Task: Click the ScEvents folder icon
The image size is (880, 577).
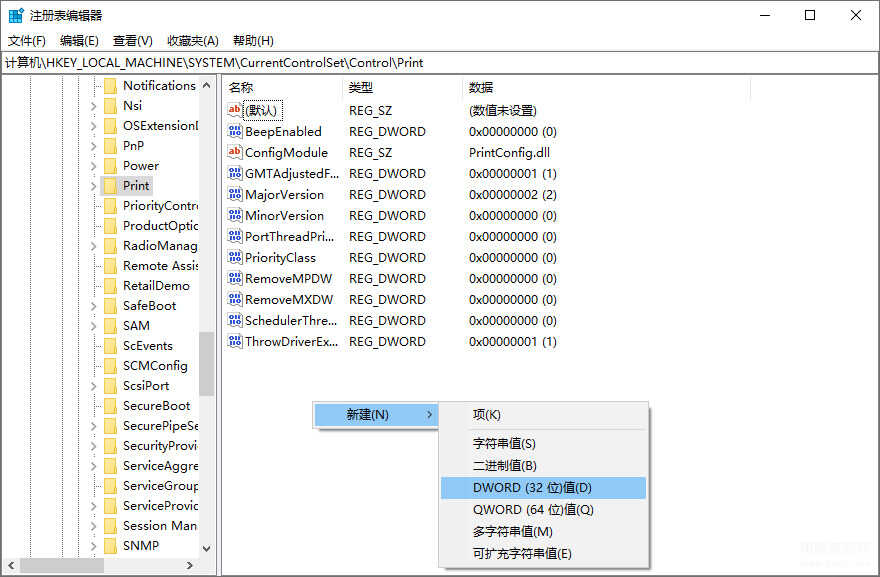Action: (111, 346)
